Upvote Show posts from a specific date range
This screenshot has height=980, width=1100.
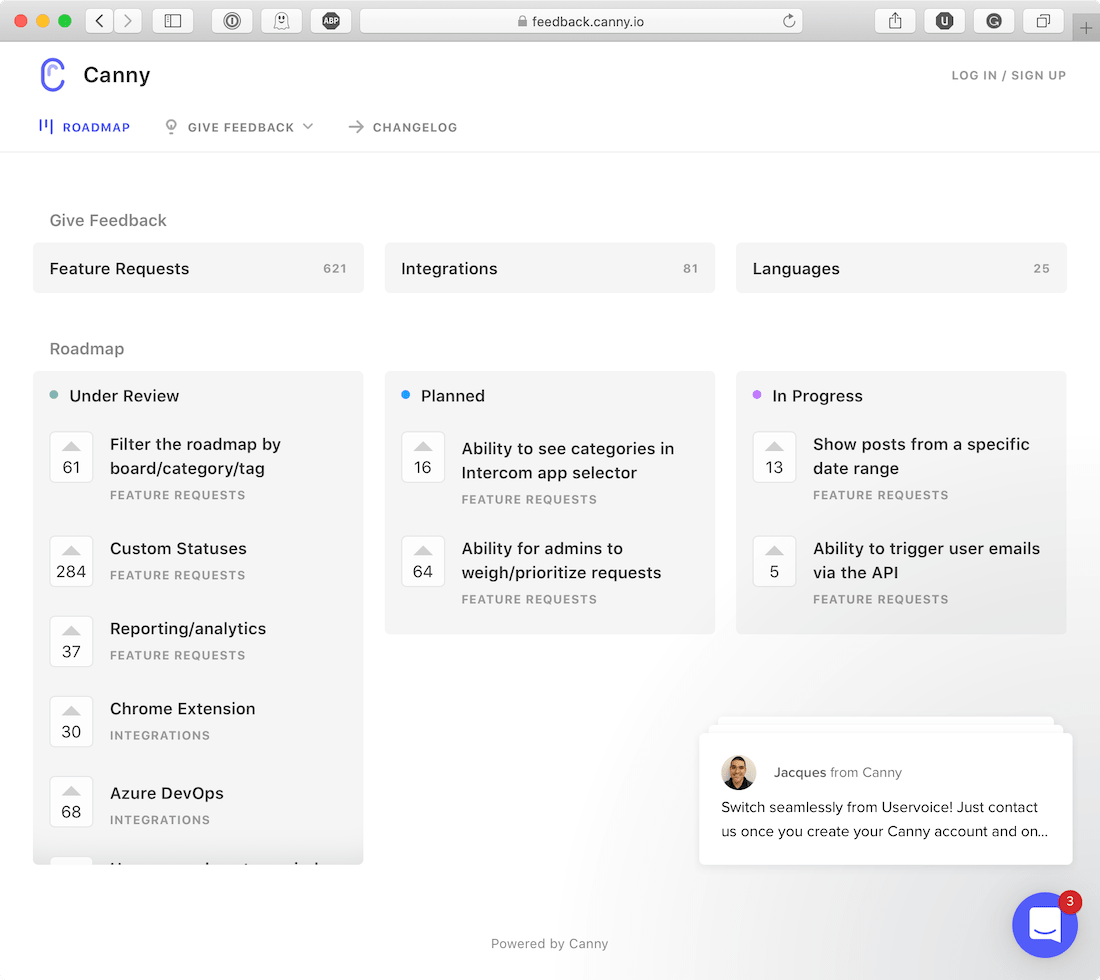tap(774, 457)
